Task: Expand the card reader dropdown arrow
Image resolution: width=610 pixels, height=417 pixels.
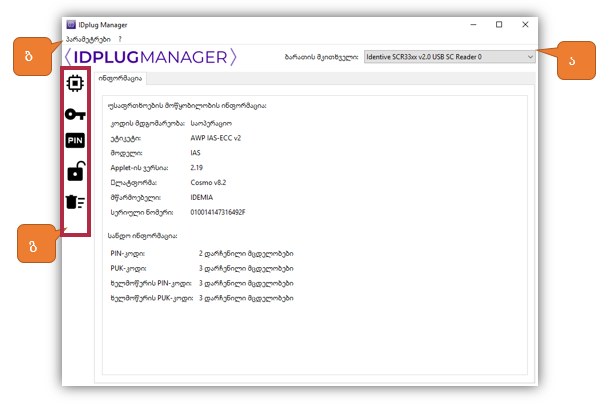Action: (528, 57)
